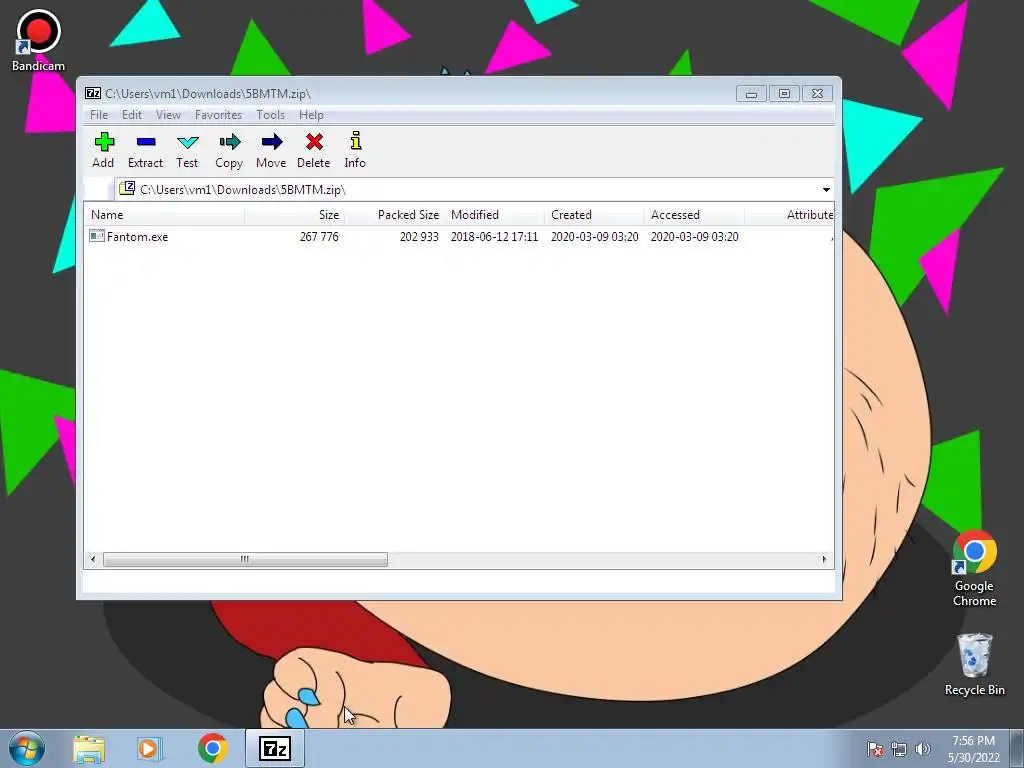Select the Fantom.exe file icon
The width and height of the screenshot is (1024, 768).
coord(97,236)
